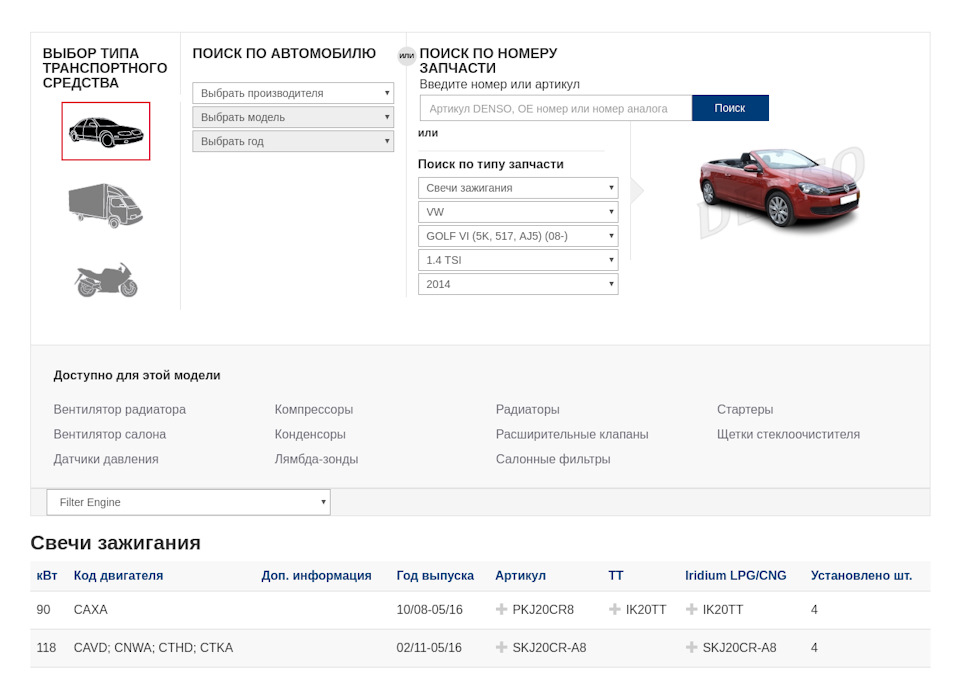Screen dimensions: 960x673
Task: Open Расширительные клапаны category link
Action: (572, 434)
